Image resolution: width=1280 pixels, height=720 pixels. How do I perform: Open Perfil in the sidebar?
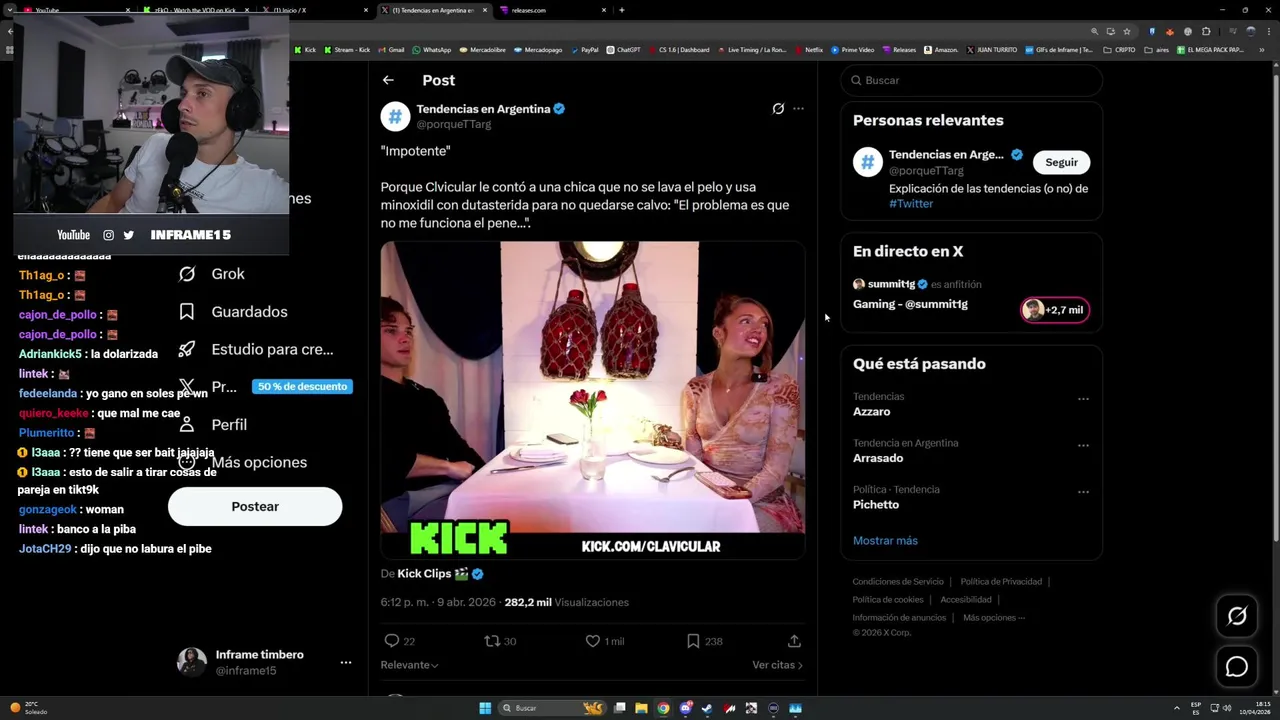pos(213,424)
